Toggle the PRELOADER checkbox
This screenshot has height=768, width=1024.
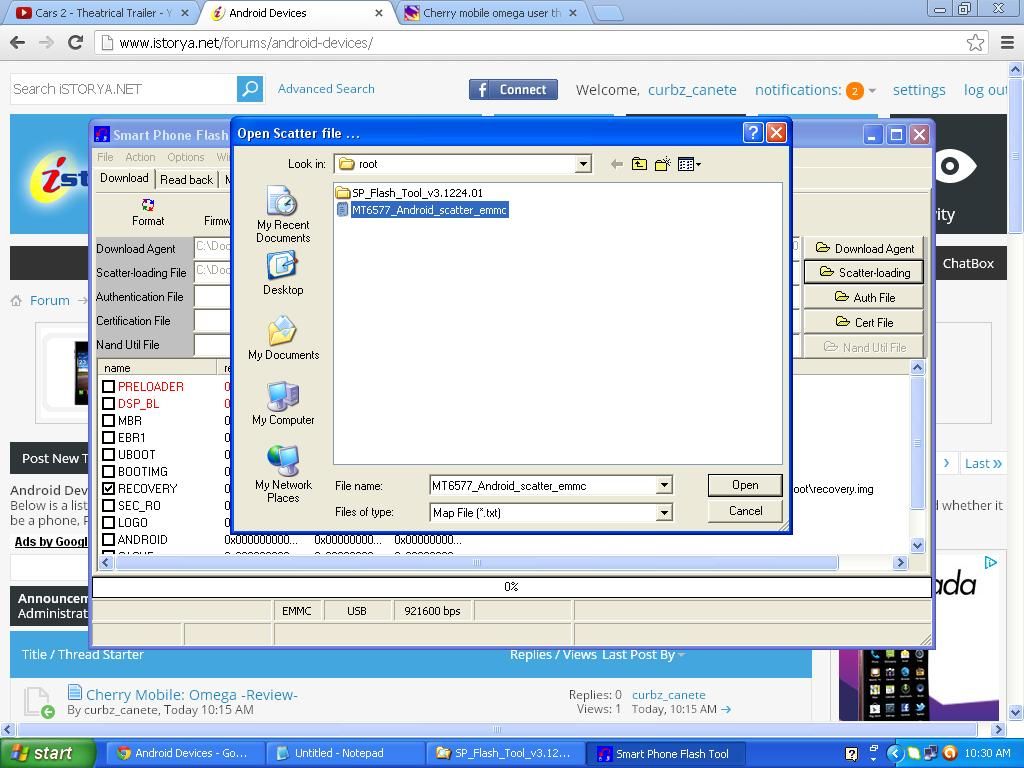pyautogui.click(x=108, y=387)
